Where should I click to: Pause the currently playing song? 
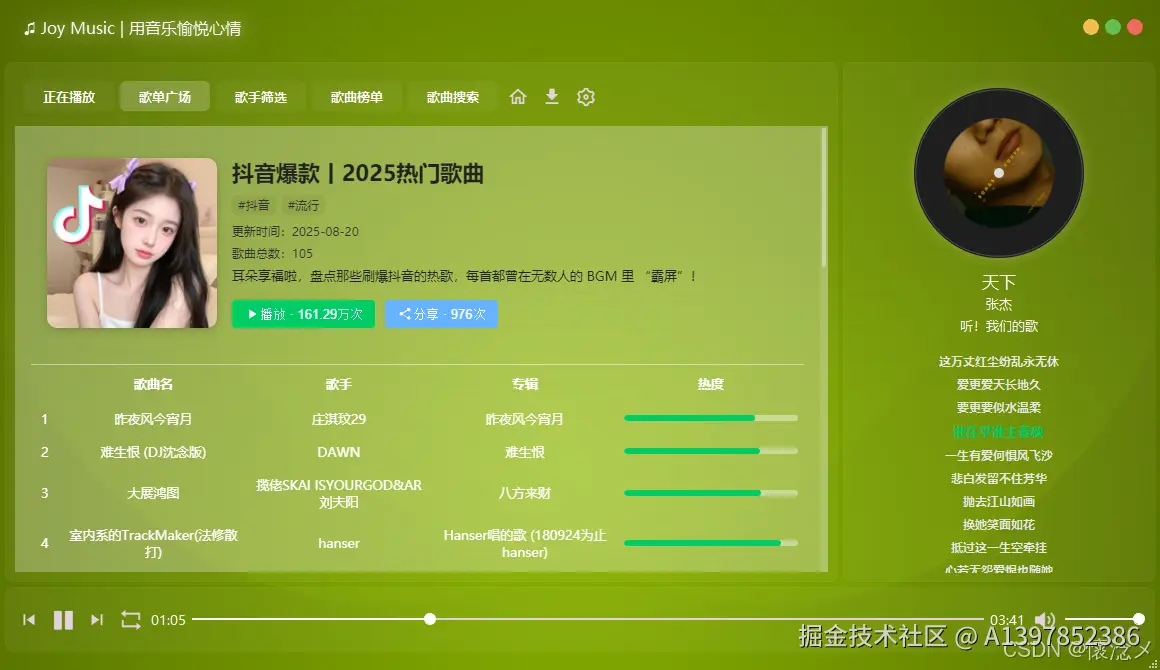tap(63, 619)
